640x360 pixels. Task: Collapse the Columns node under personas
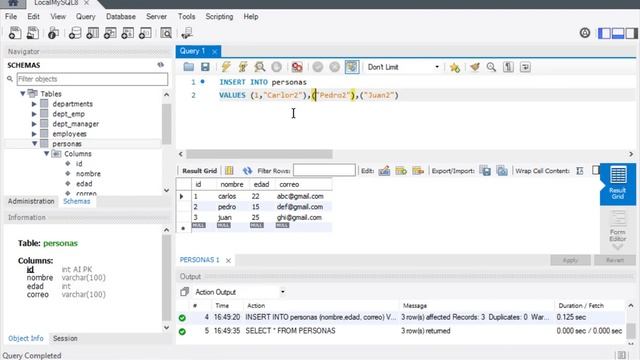[47, 154]
